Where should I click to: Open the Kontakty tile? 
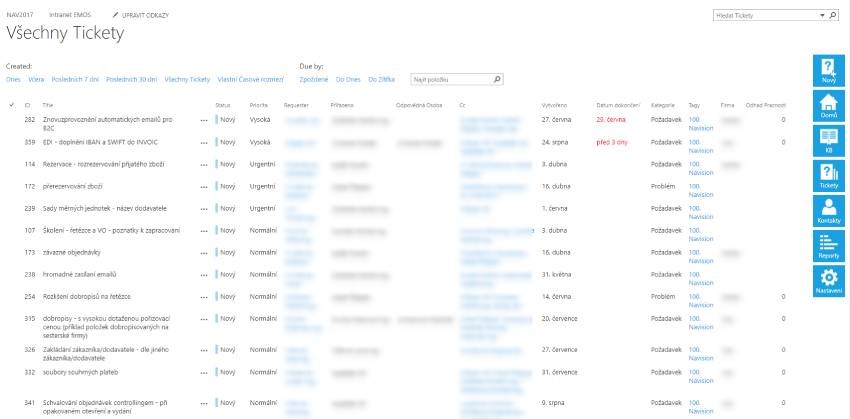point(828,211)
